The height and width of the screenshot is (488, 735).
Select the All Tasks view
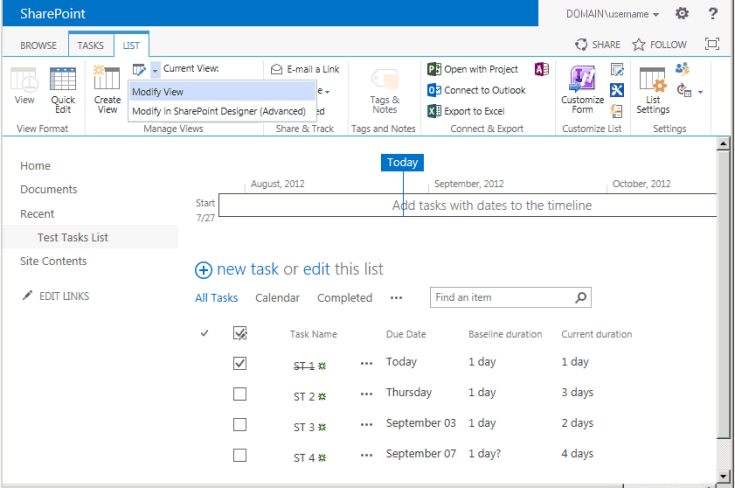click(x=217, y=298)
